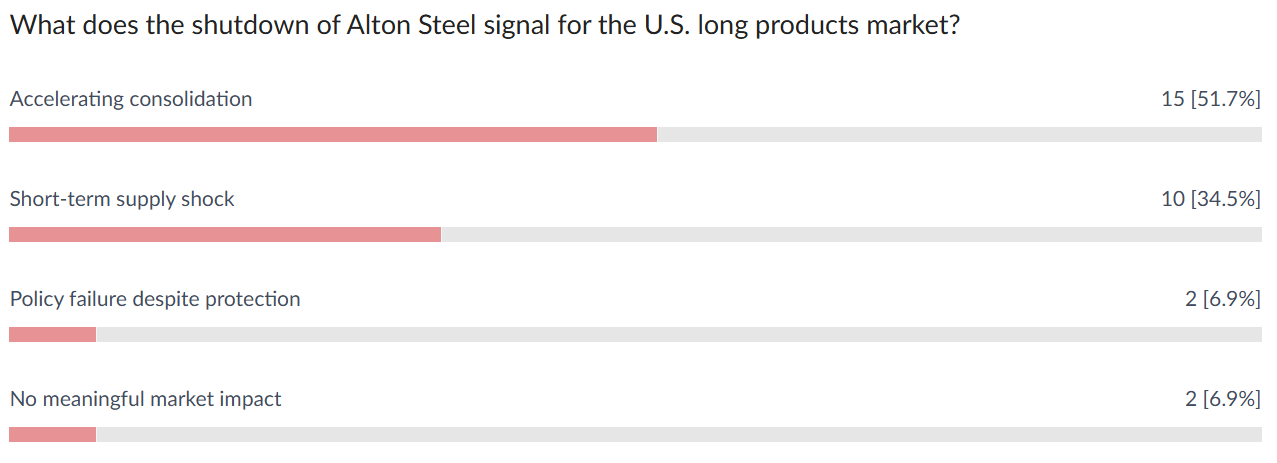Screen dimensions: 1277x463
Task: Select the "Short-term supply shock" option label
Action: 122,199
